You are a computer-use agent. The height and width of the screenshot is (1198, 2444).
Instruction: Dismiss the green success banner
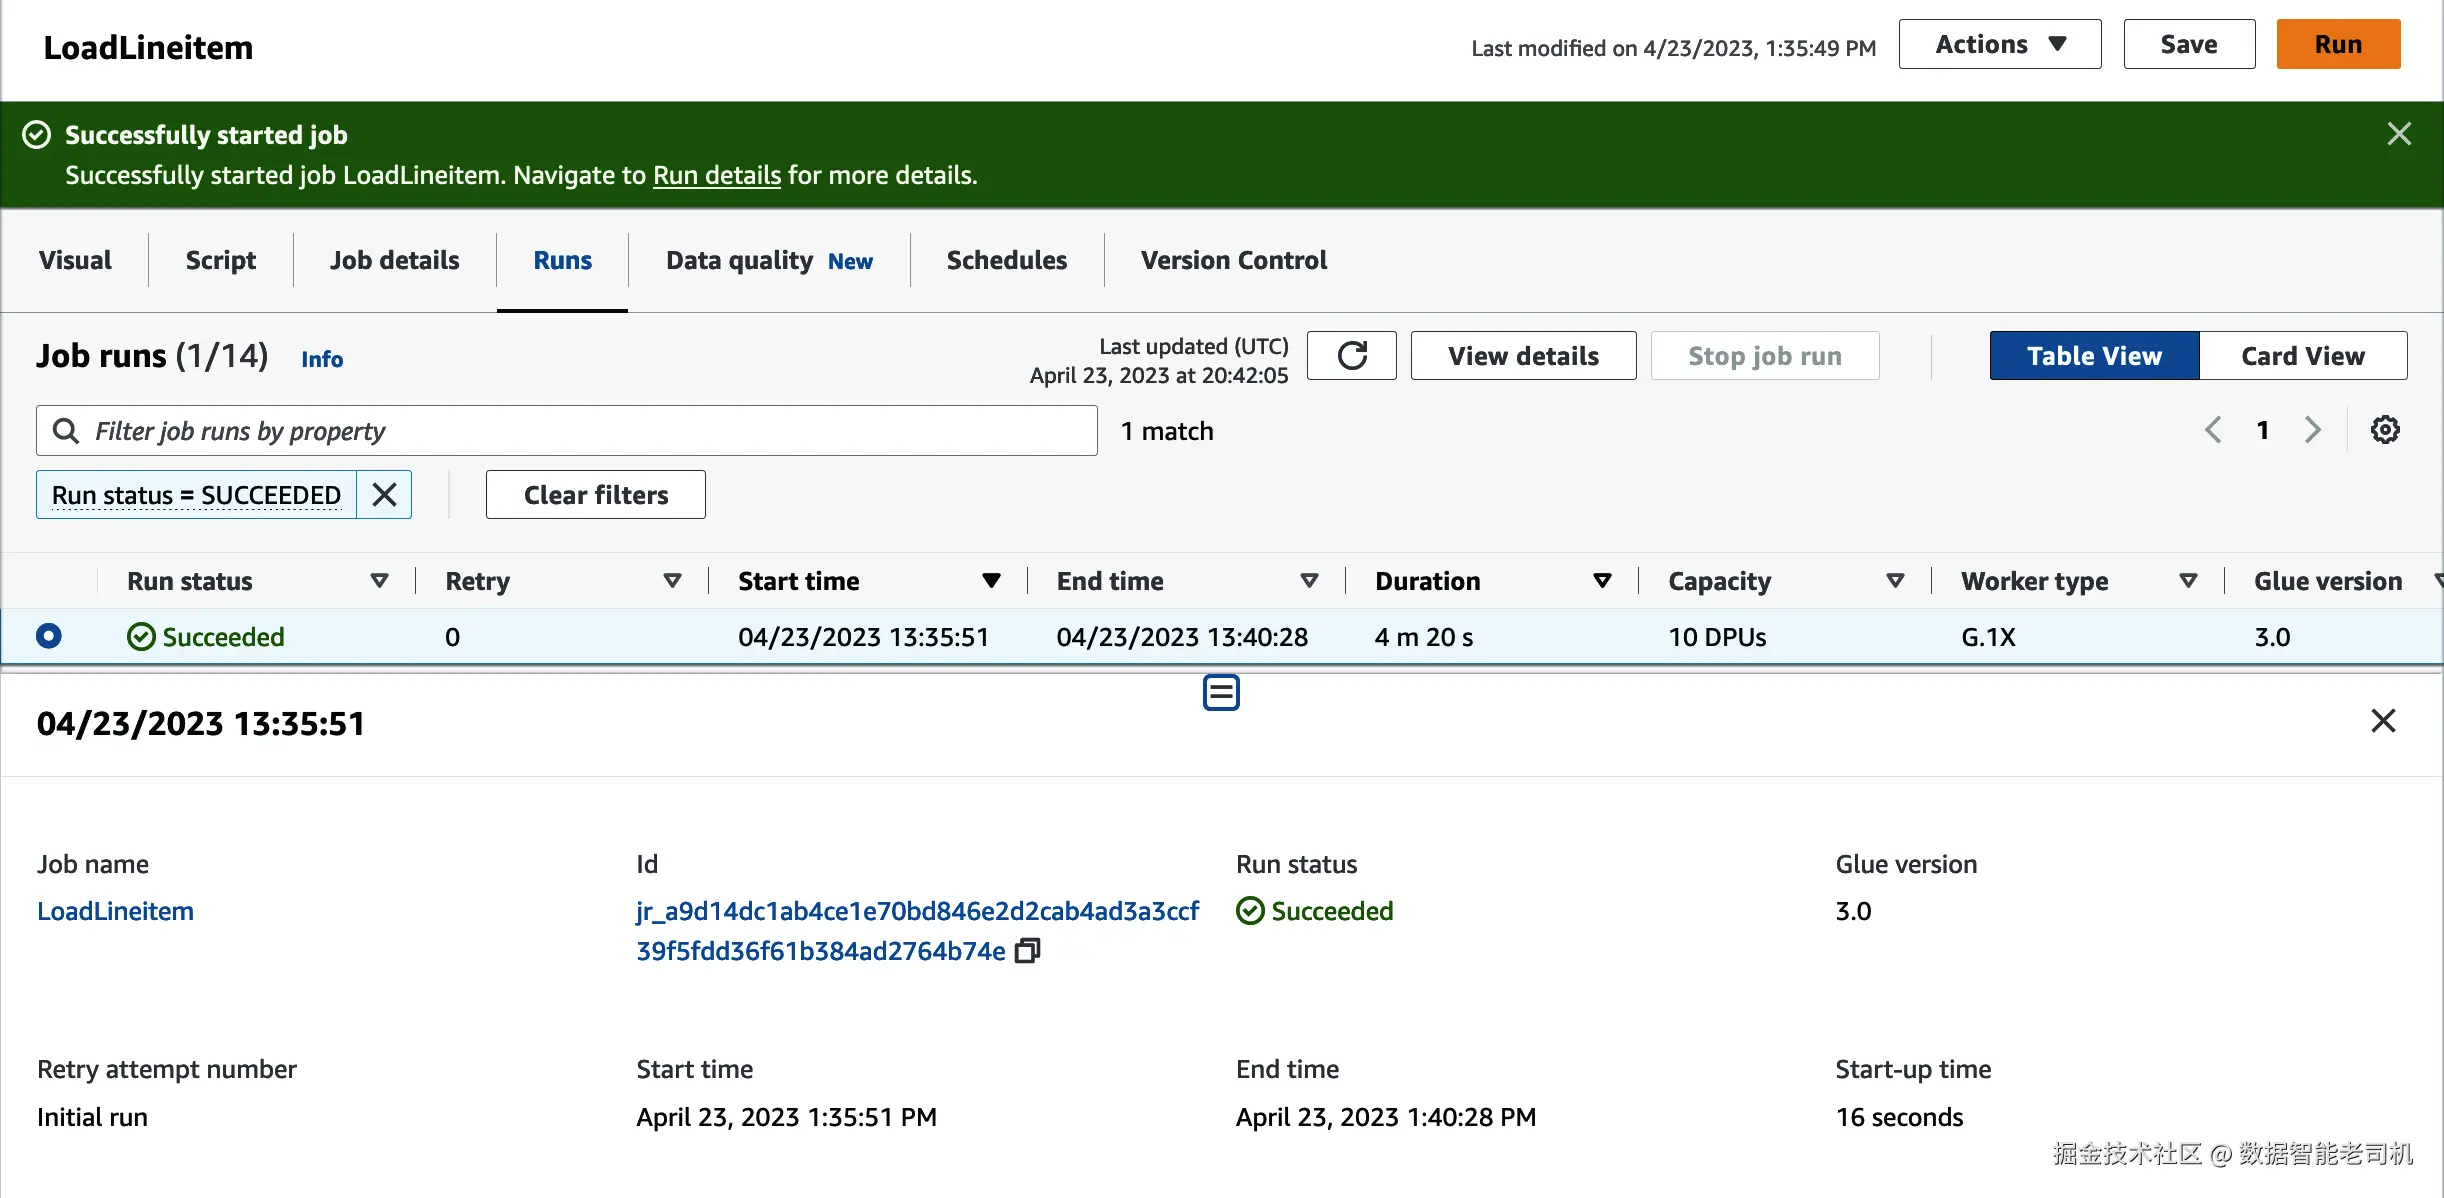[x=2399, y=134]
